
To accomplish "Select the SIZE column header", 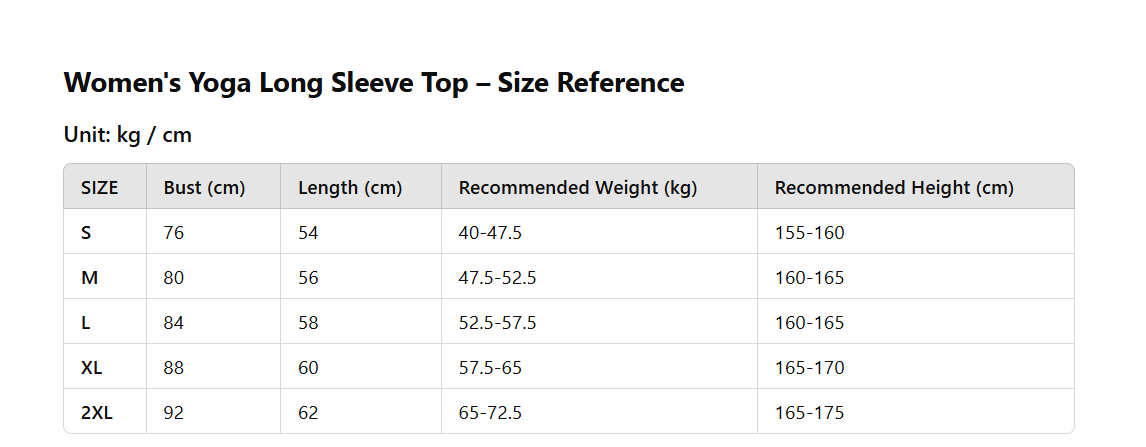I will (100, 188).
